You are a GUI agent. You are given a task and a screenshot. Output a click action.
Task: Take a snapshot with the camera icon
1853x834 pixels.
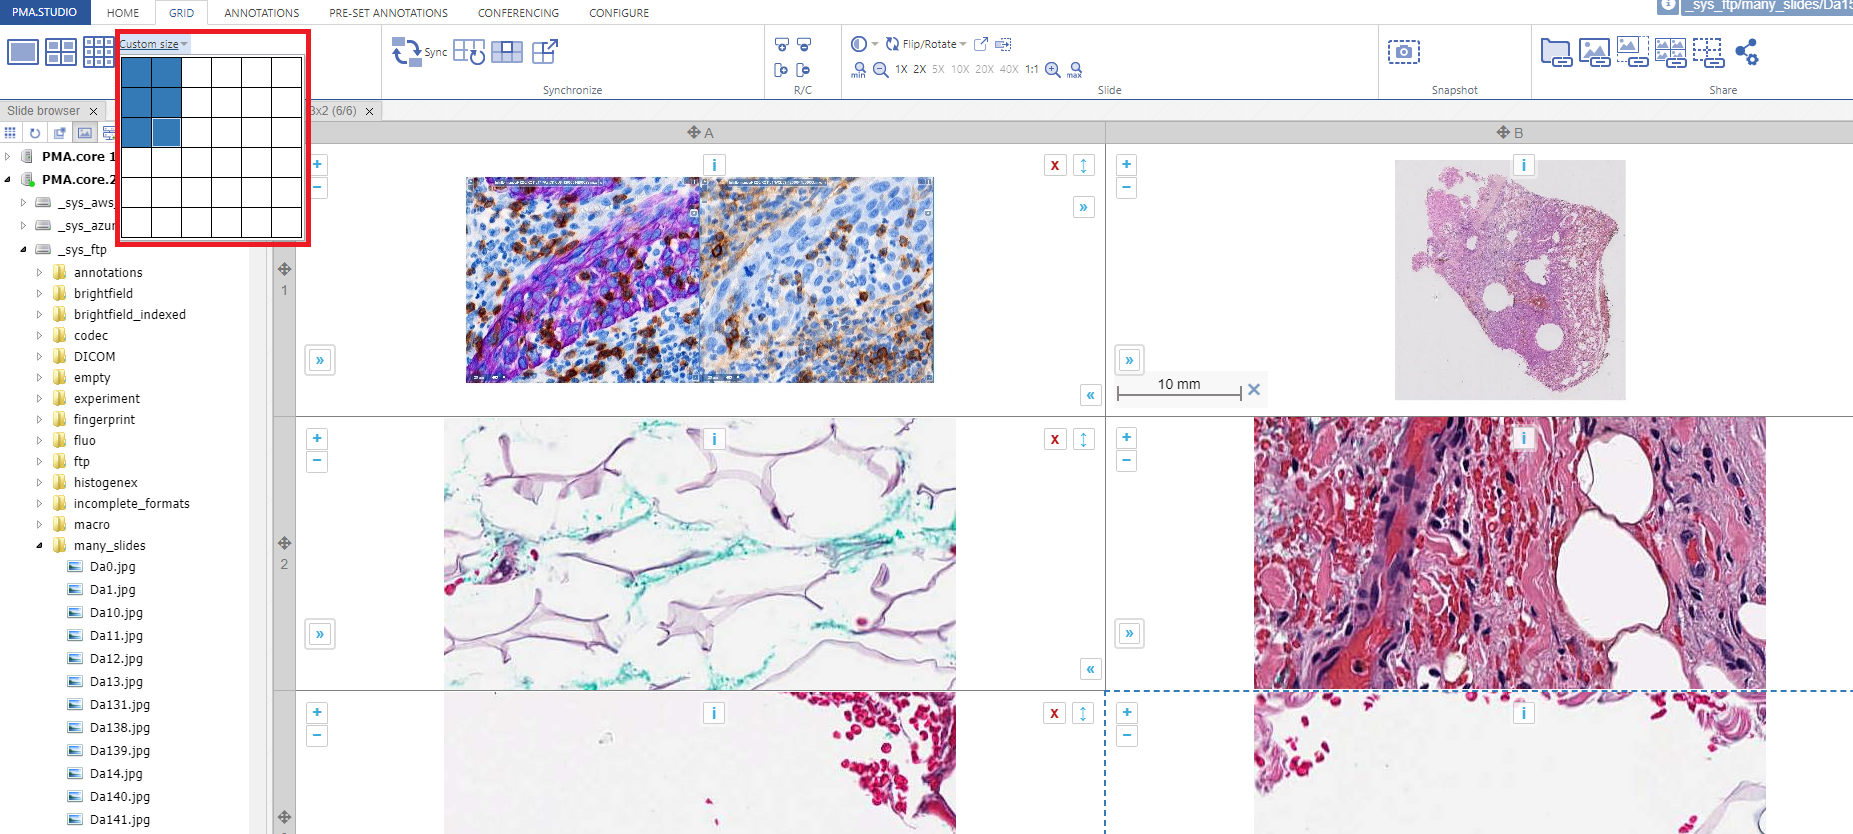point(1403,52)
